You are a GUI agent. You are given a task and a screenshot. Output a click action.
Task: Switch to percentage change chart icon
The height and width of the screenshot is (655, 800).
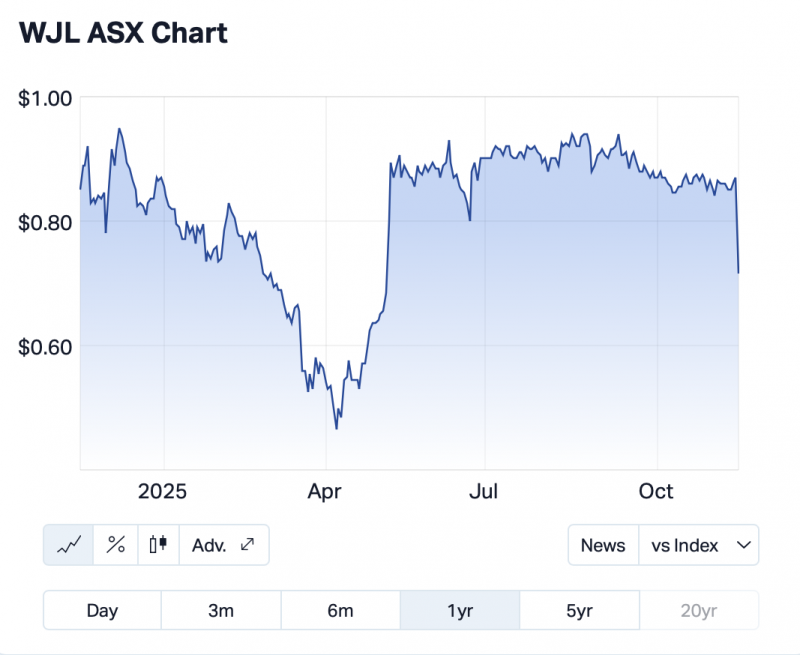point(116,545)
